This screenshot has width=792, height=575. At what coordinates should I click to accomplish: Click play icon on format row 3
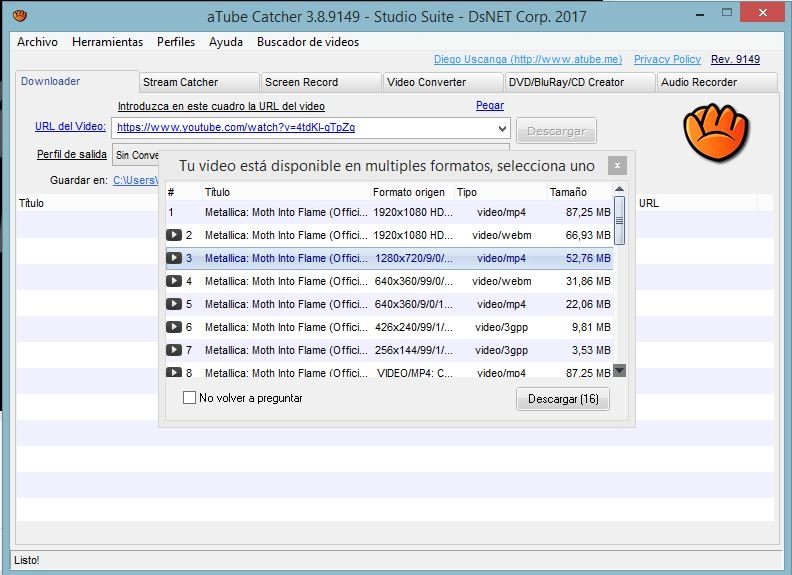[x=174, y=258]
